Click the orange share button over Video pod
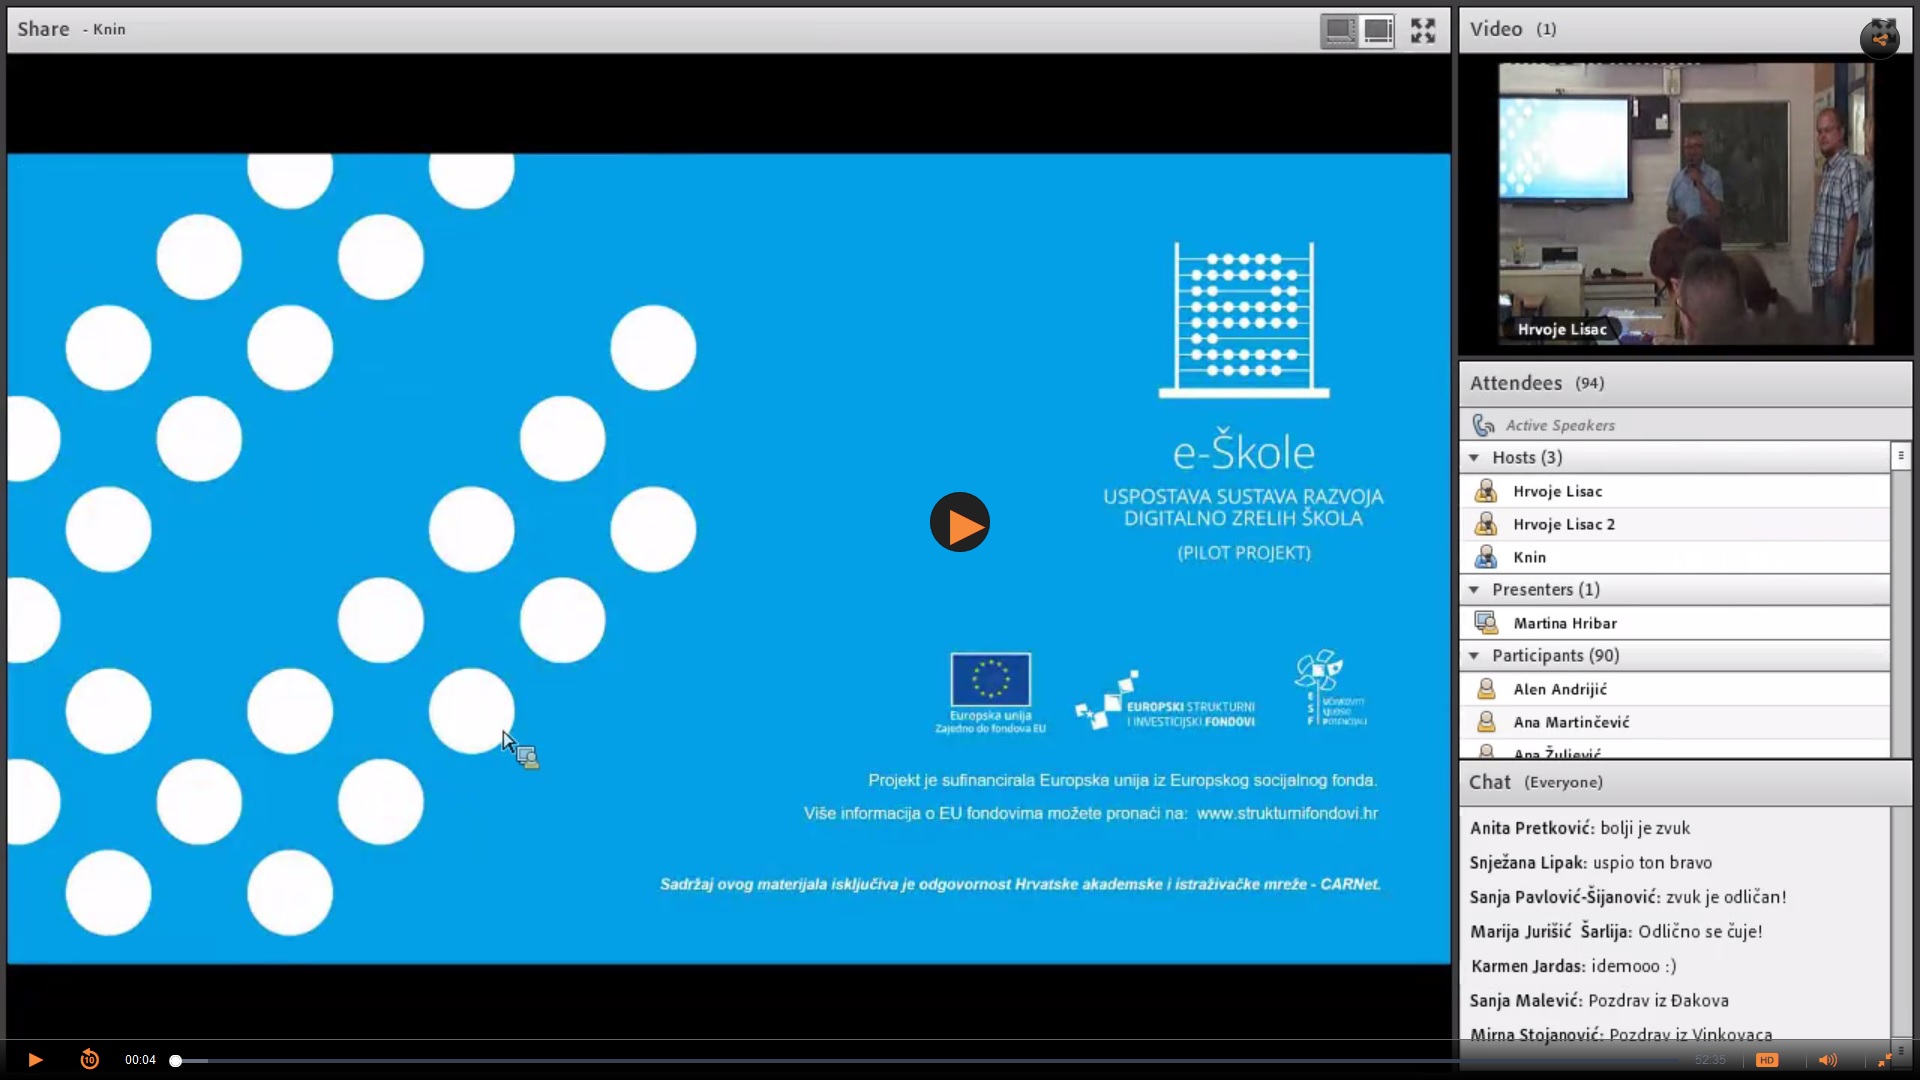Viewport: 1920px width, 1080px height. (x=1879, y=39)
